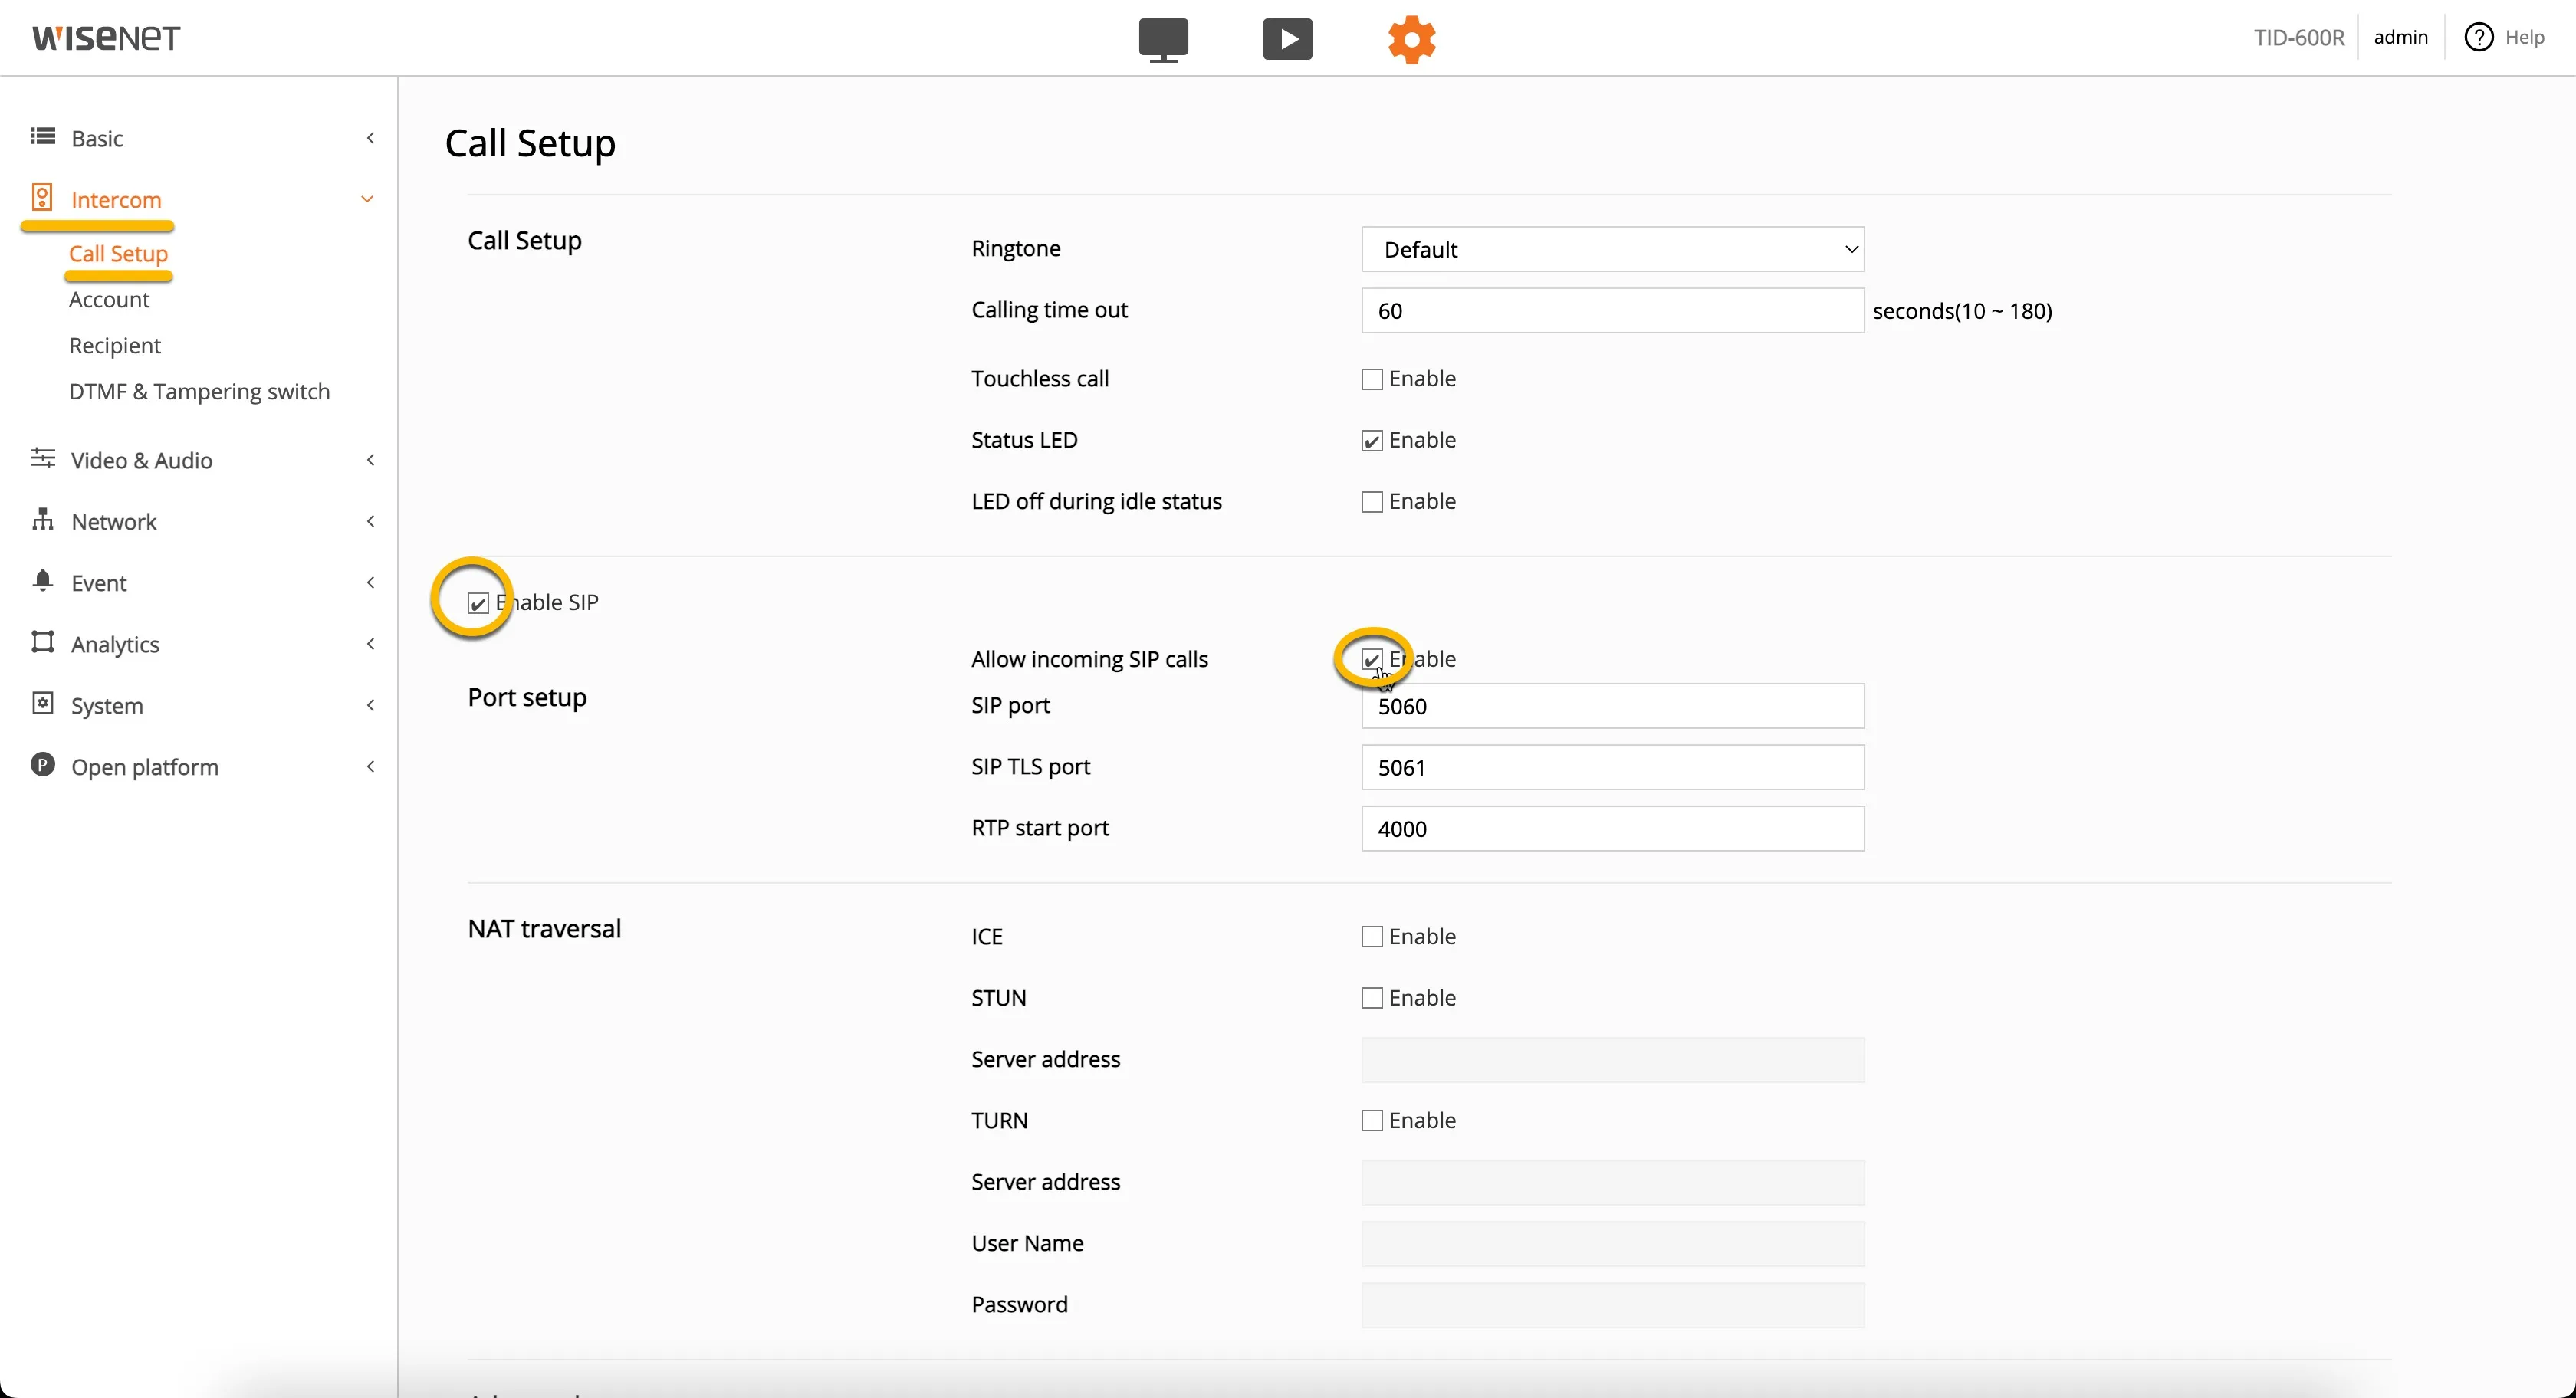2576x1398 pixels.
Task: Enable TURN checkbox
Action: pos(1372,1121)
